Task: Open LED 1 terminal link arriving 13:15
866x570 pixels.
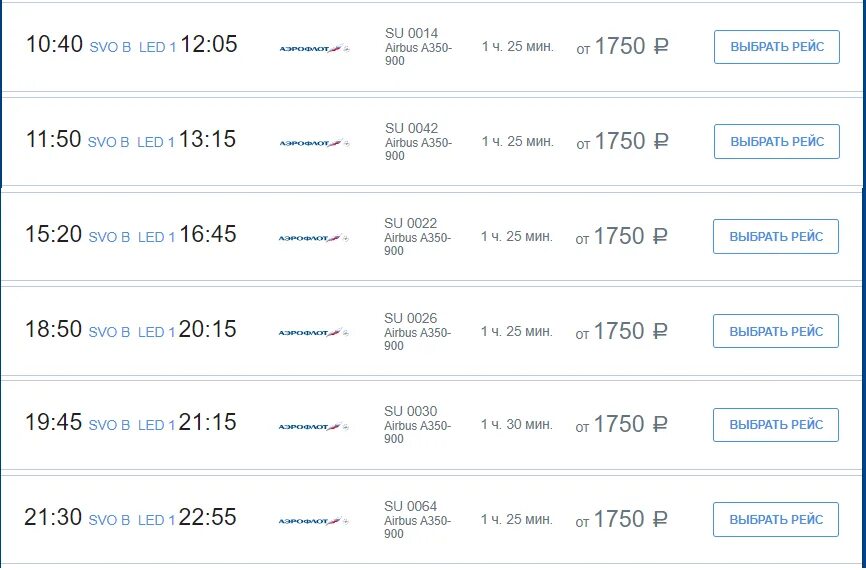Action: point(156,142)
